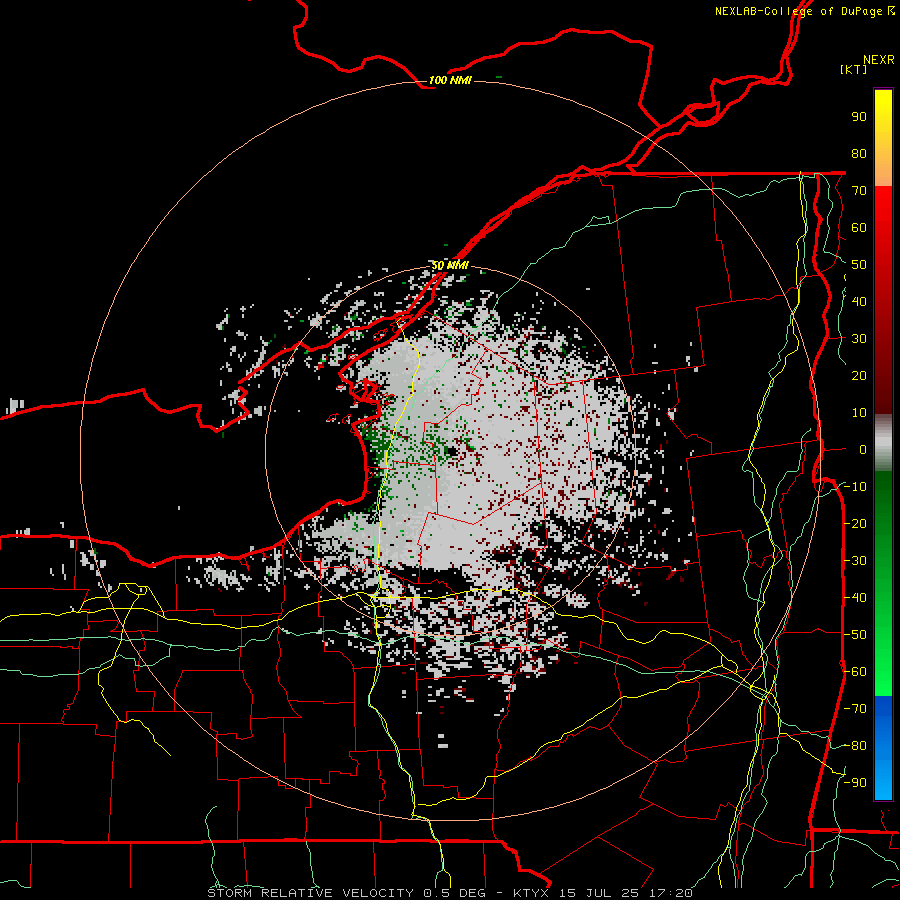Click the -70 value on the velocity scale
Screen dimensions: 900x900
[x=855, y=709]
